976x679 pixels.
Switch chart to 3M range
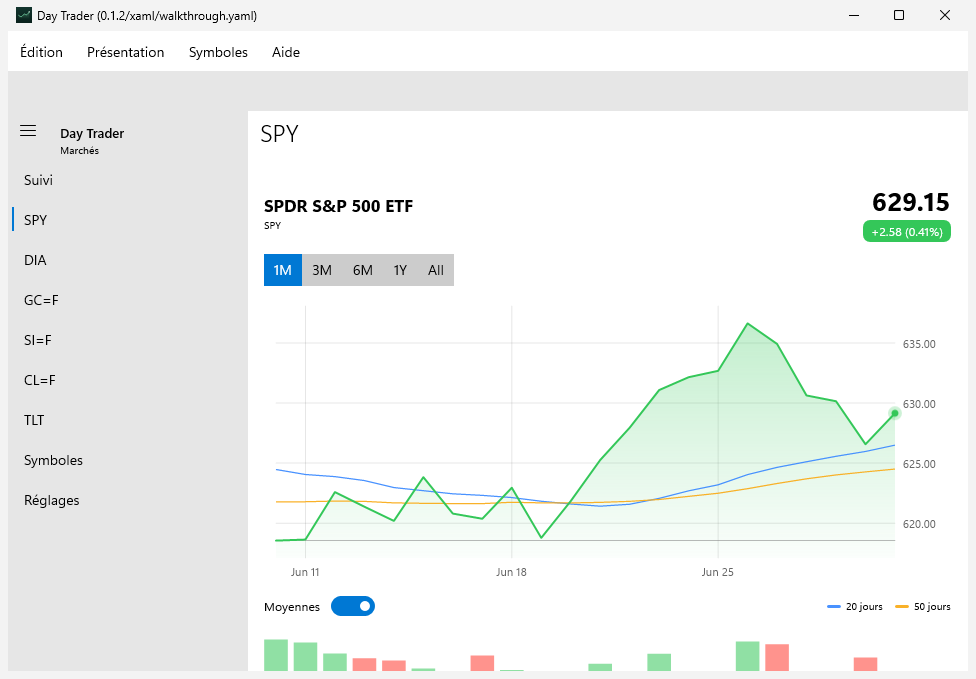pyautogui.click(x=322, y=270)
